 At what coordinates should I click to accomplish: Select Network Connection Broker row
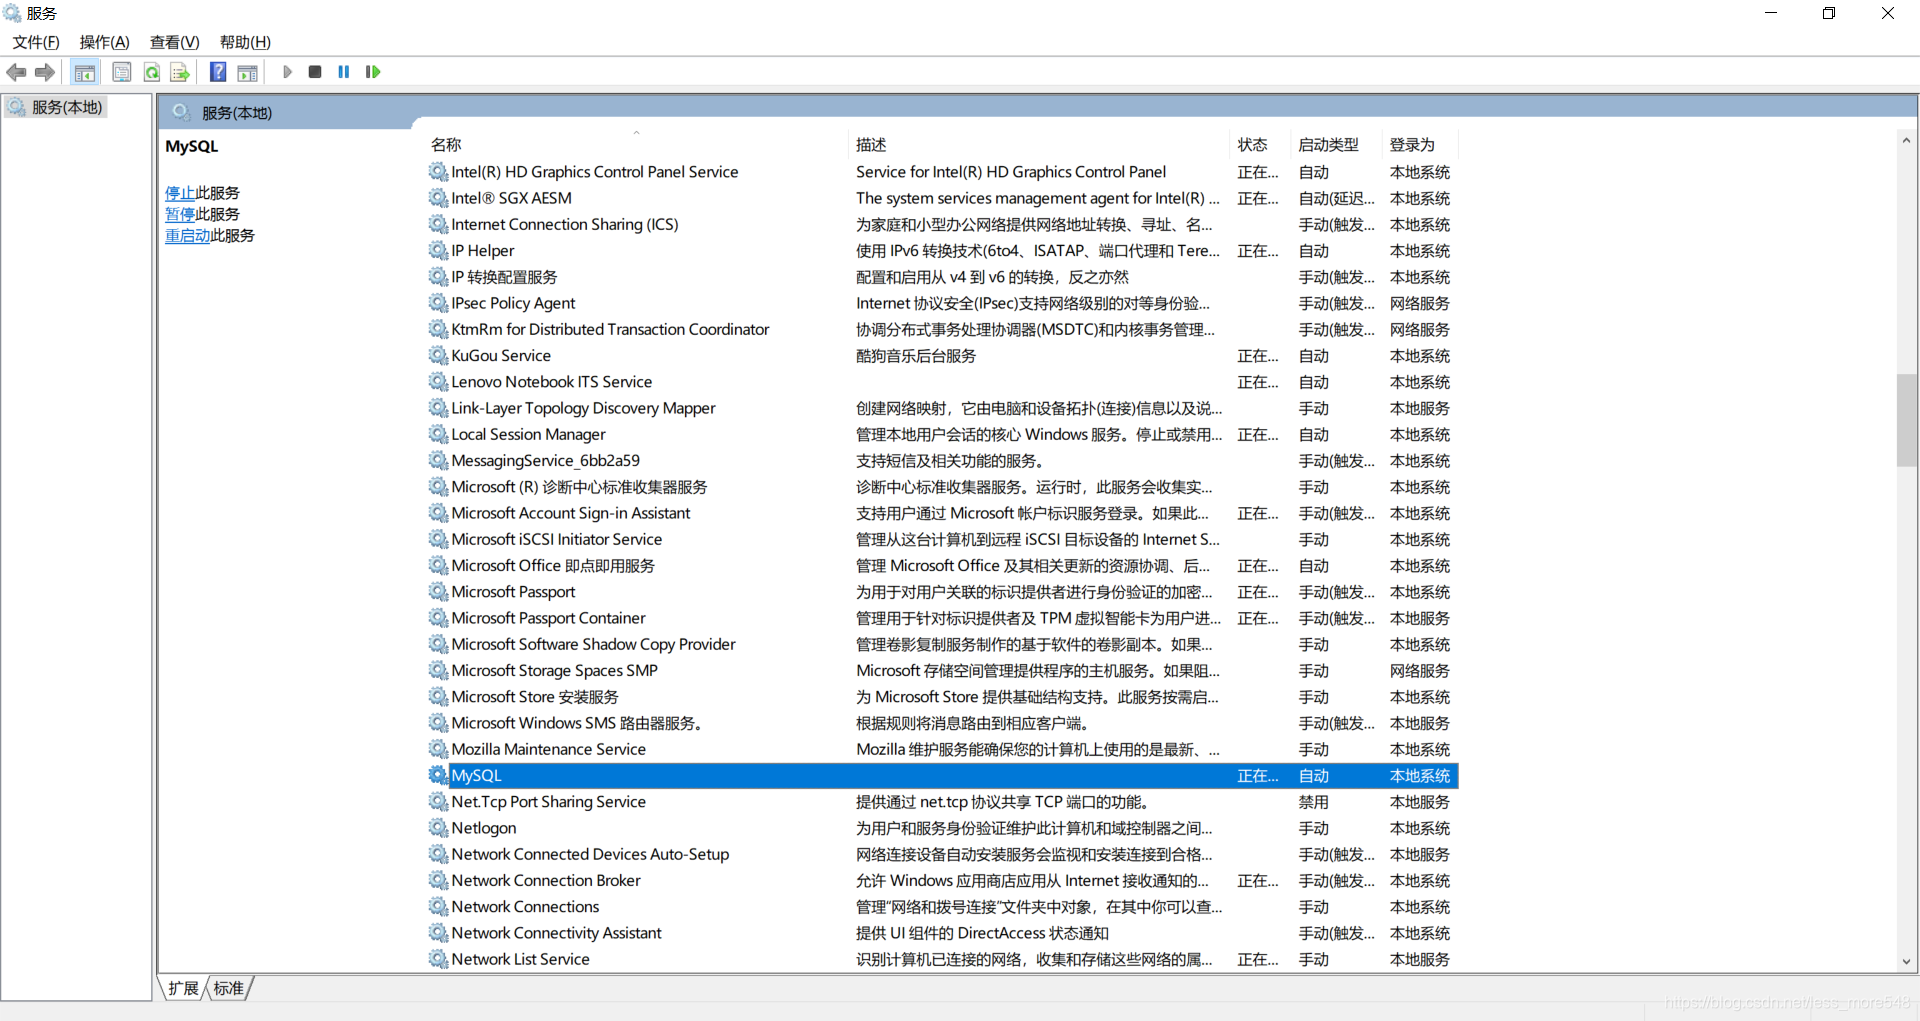pyautogui.click(x=943, y=880)
